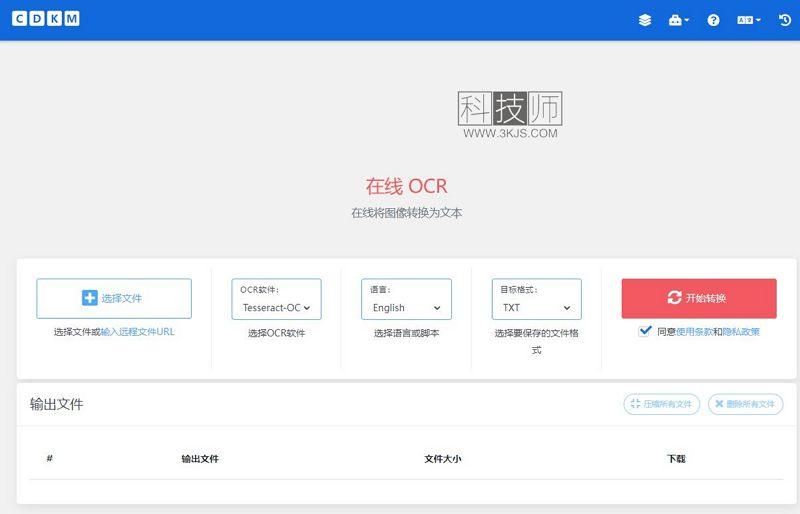
Task: Open the stacked layers icon in header
Action: [x=645, y=20]
